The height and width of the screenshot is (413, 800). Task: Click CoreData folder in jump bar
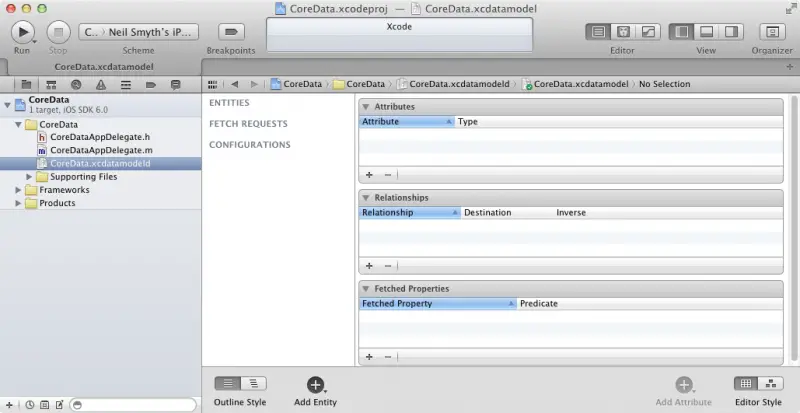point(359,84)
